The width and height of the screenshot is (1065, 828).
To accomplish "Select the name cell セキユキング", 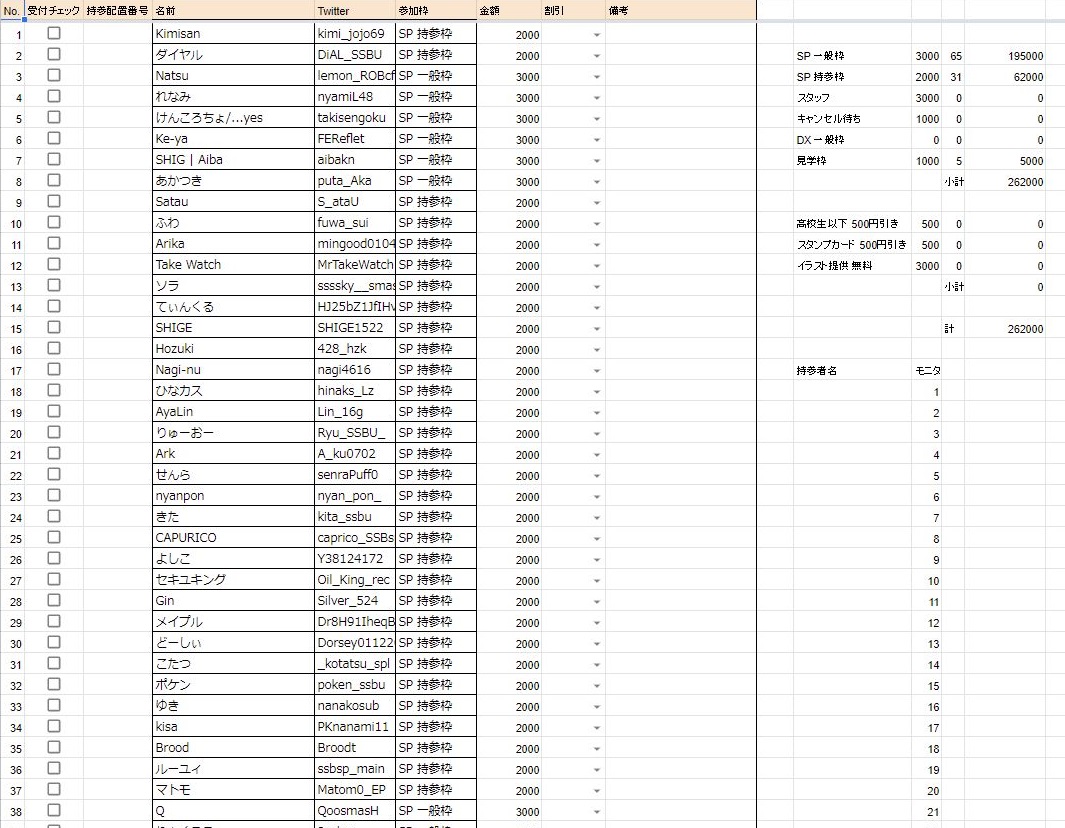I will (x=234, y=579).
